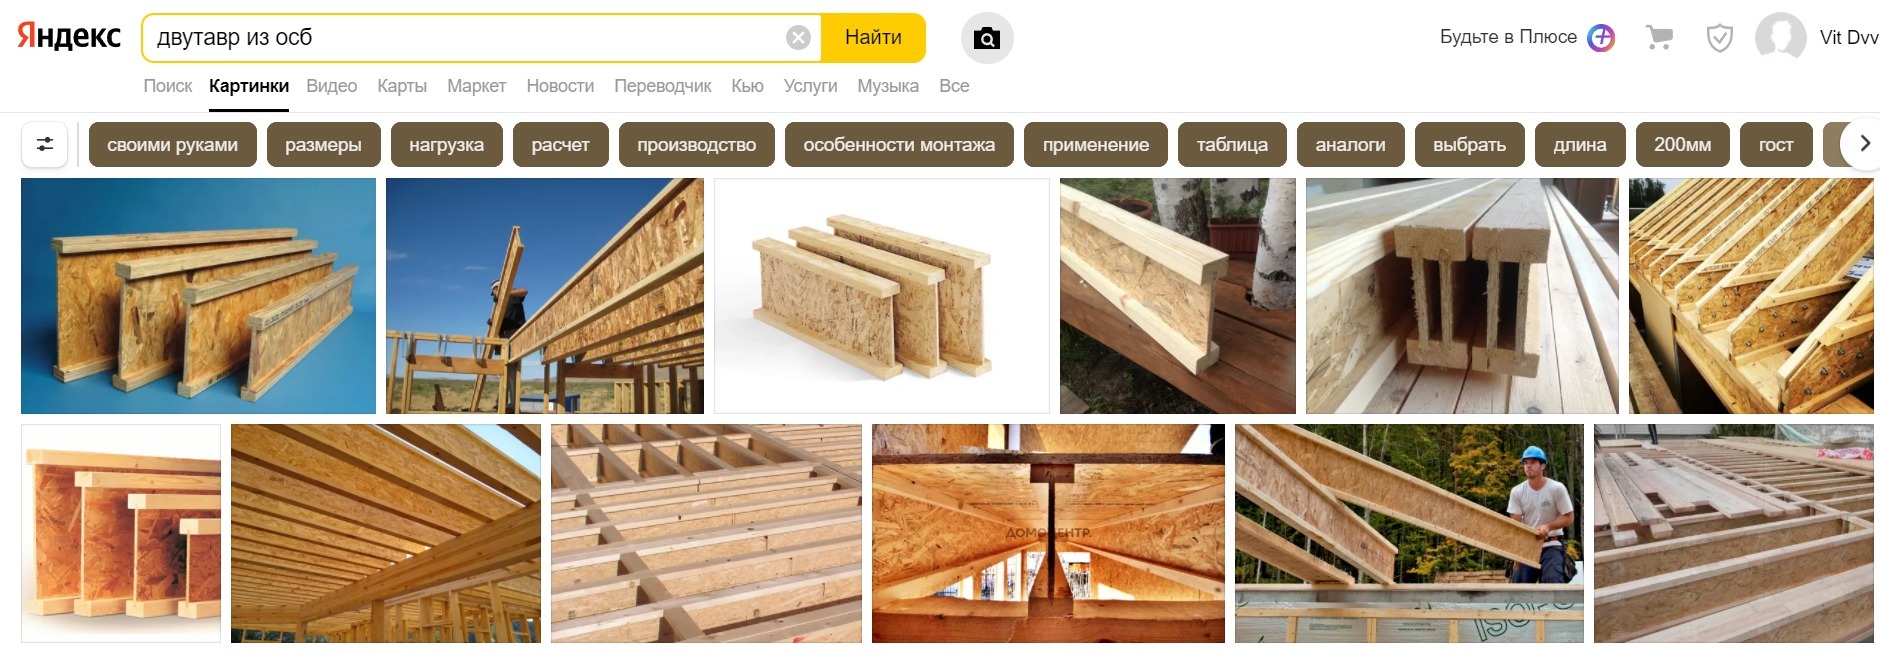Switch to the Видео tab
This screenshot has width=1880, height=651.
(331, 86)
